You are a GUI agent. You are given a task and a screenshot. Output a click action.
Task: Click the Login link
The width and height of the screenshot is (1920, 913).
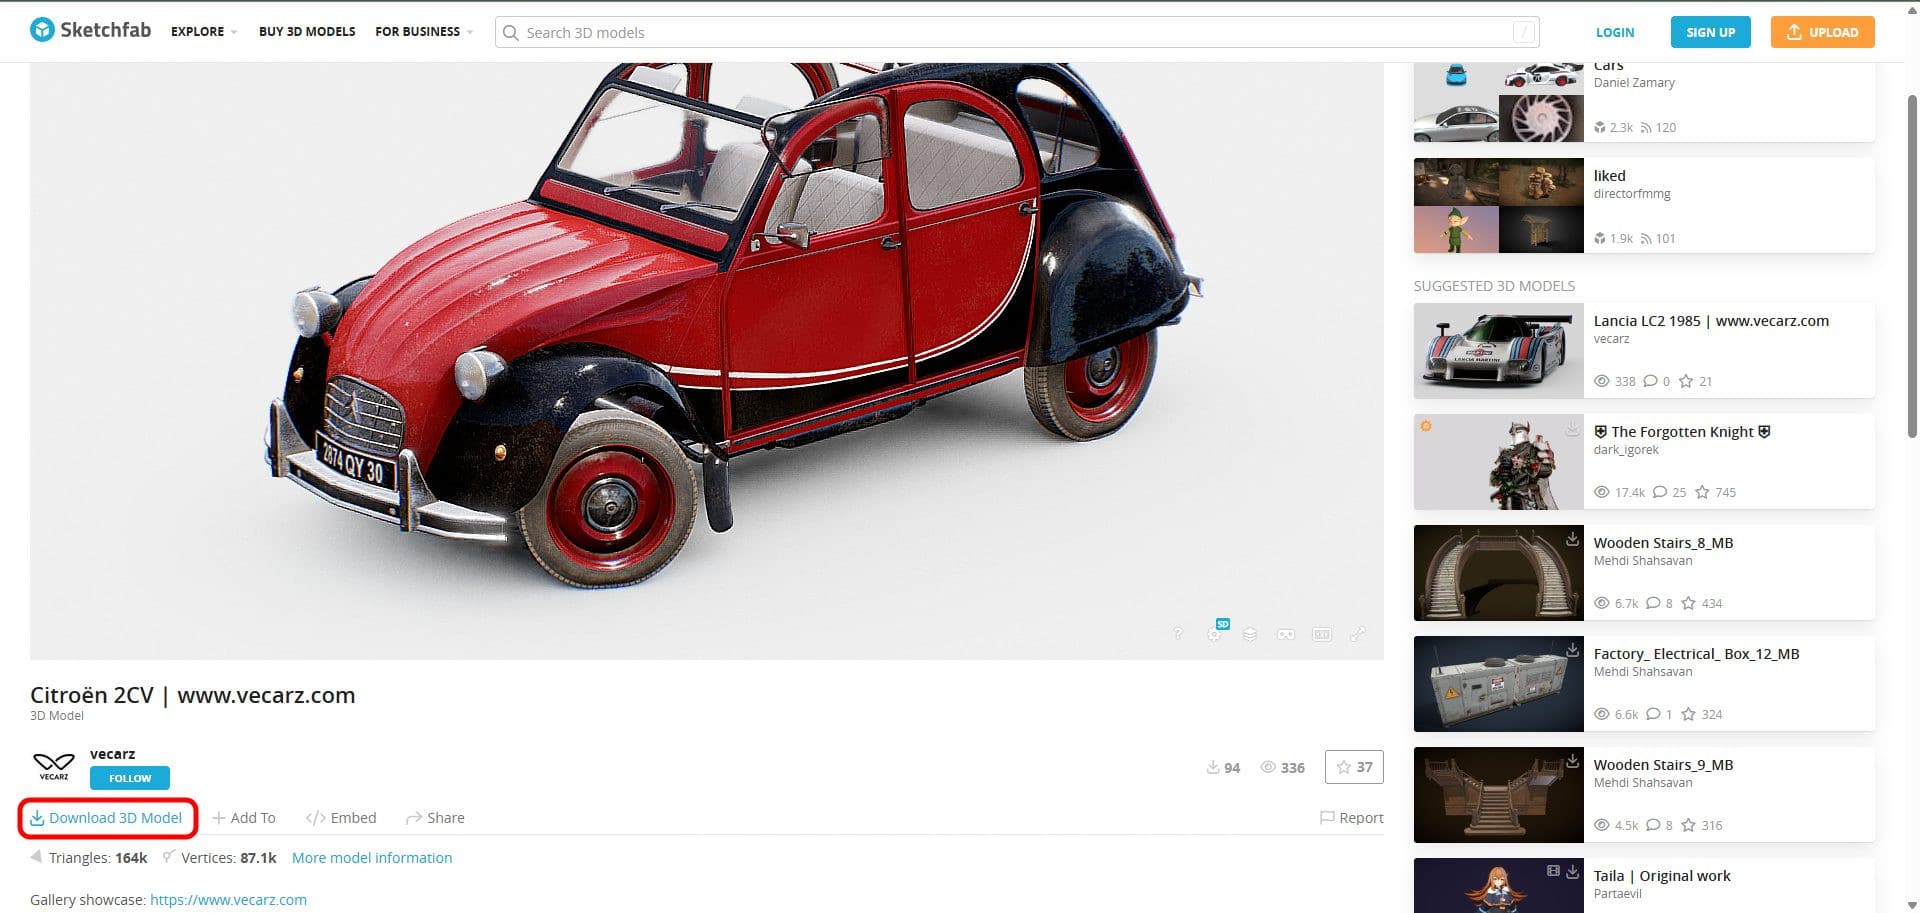(x=1615, y=32)
